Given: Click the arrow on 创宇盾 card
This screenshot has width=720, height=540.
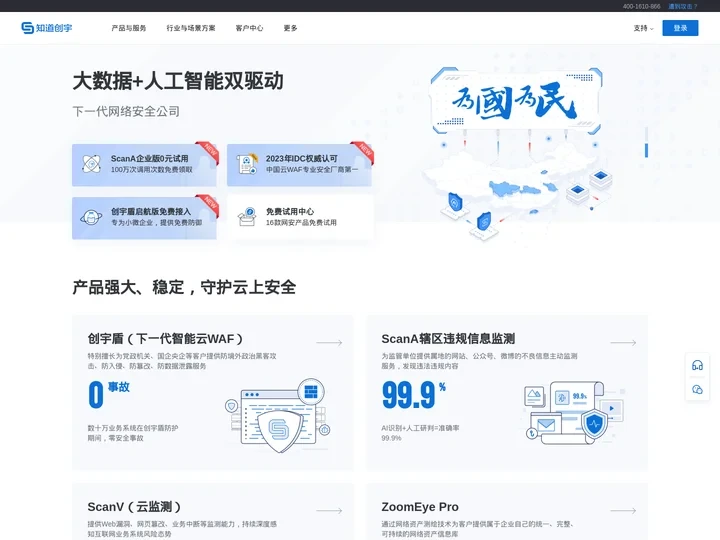Looking at the screenshot, I should click(329, 343).
